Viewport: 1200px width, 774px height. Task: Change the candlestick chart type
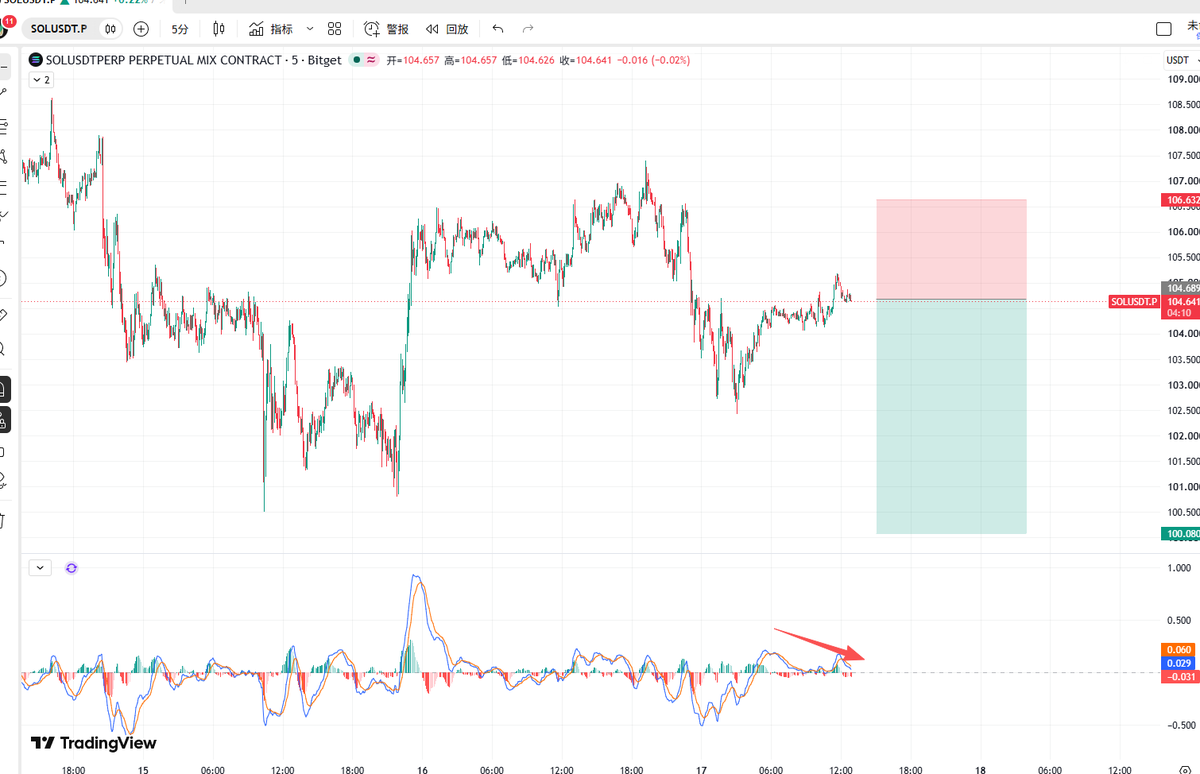point(218,29)
